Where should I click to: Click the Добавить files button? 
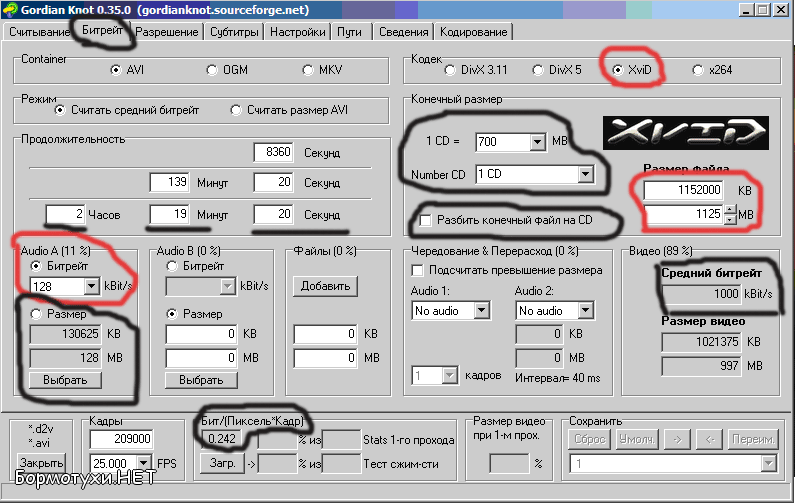tap(325, 286)
